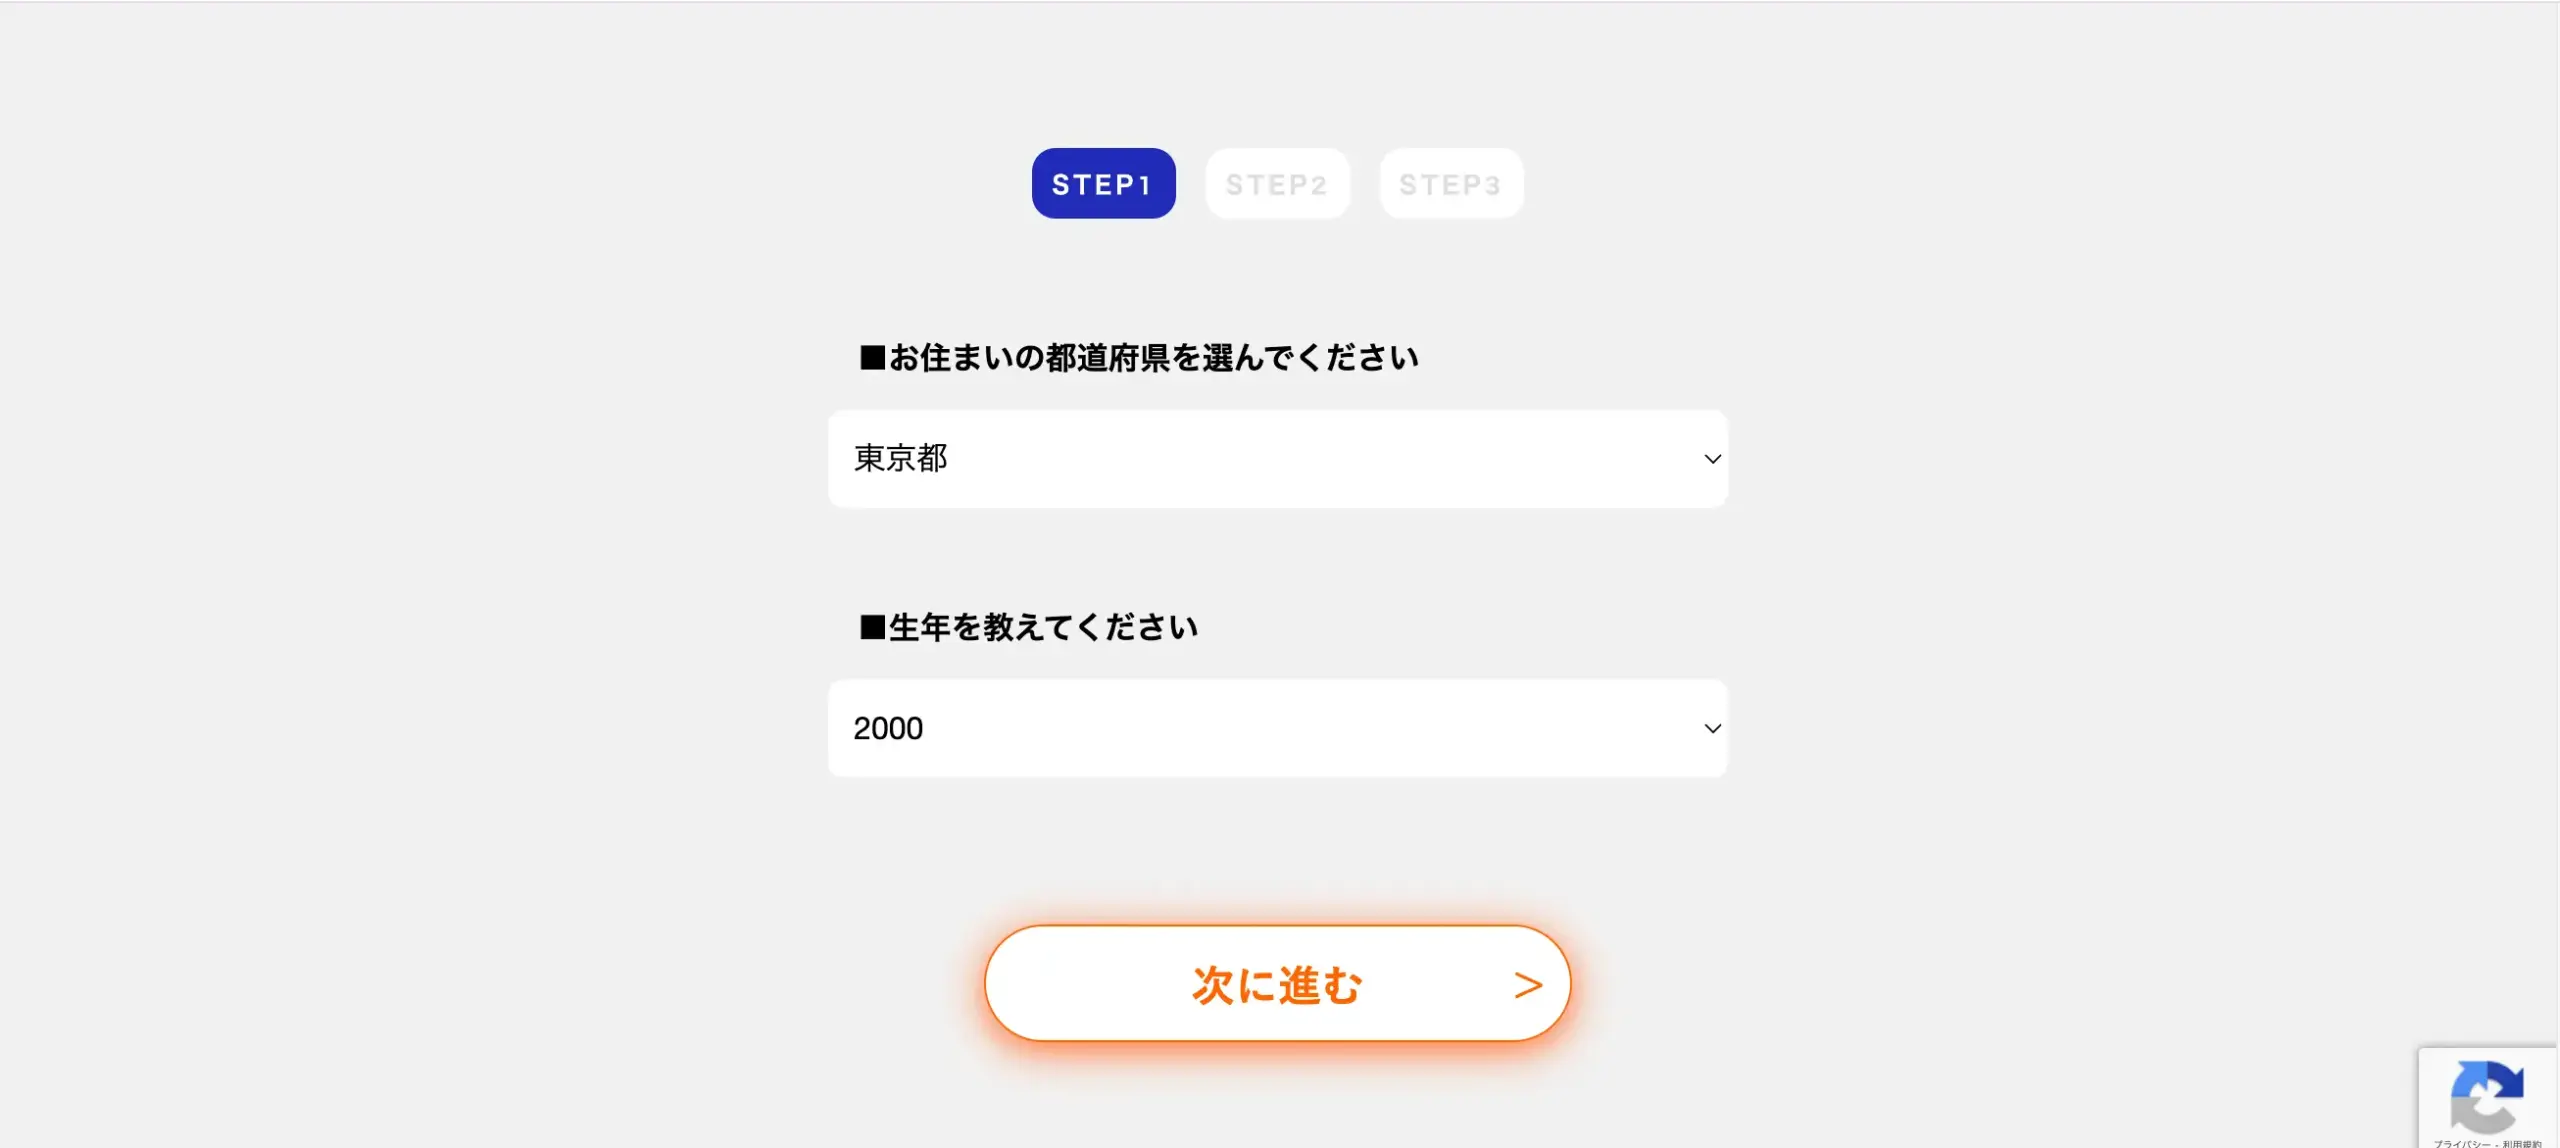Switch to the STEP3 tab
This screenshot has width=2560, height=1148.
tap(1450, 183)
